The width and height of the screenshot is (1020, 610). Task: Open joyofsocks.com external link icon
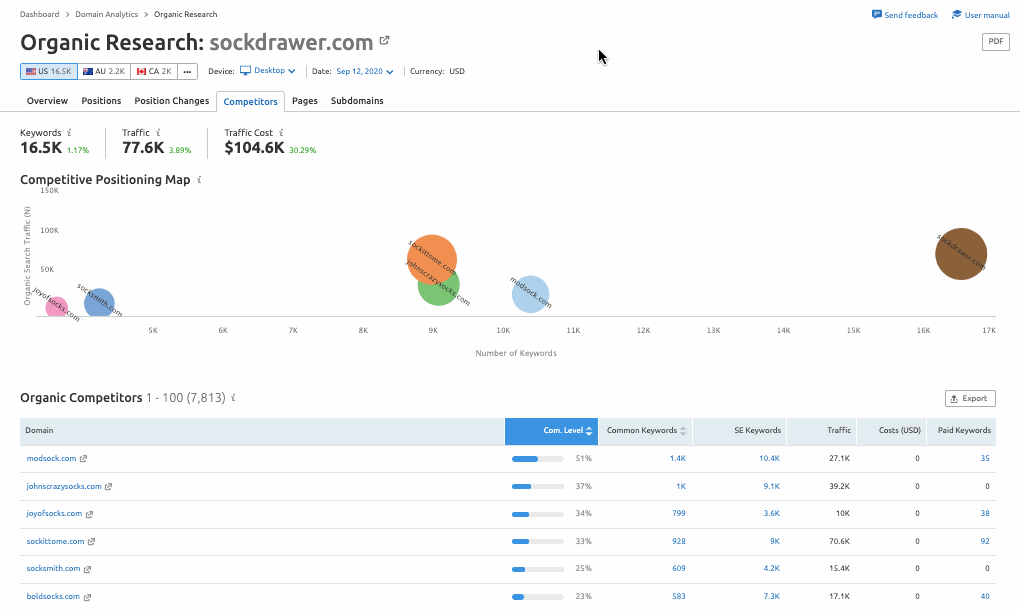pos(89,514)
